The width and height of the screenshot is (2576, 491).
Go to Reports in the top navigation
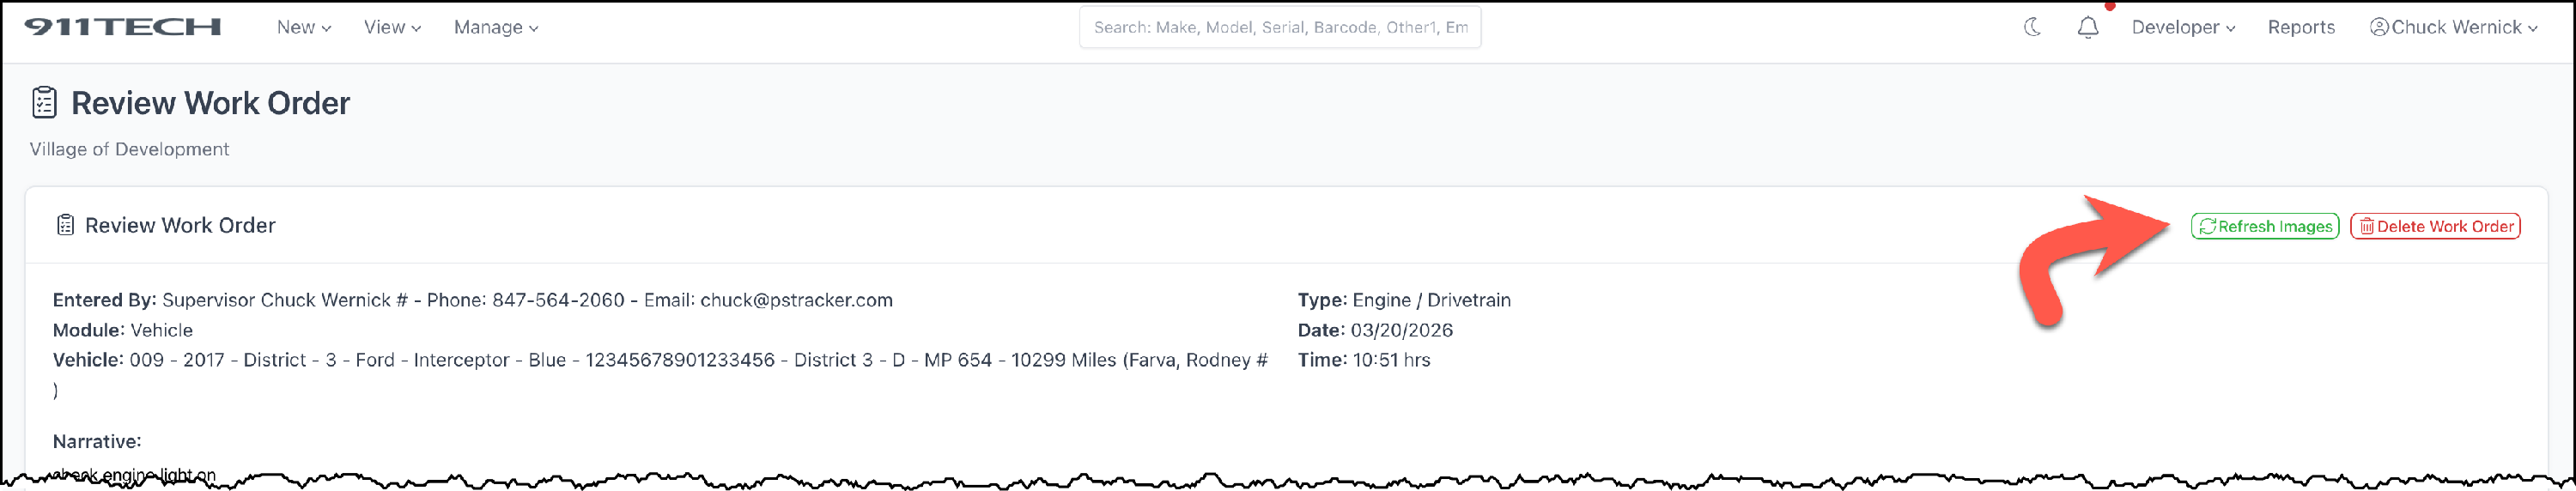click(2301, 27)
